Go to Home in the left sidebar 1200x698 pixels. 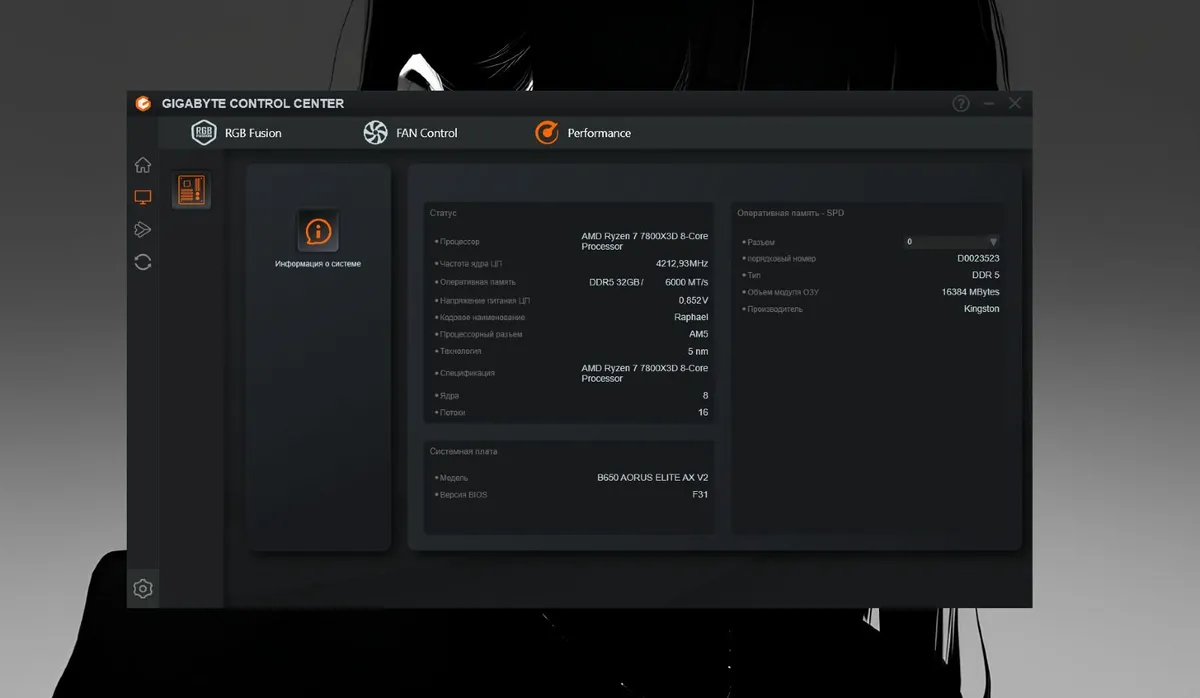coord(143,165)
